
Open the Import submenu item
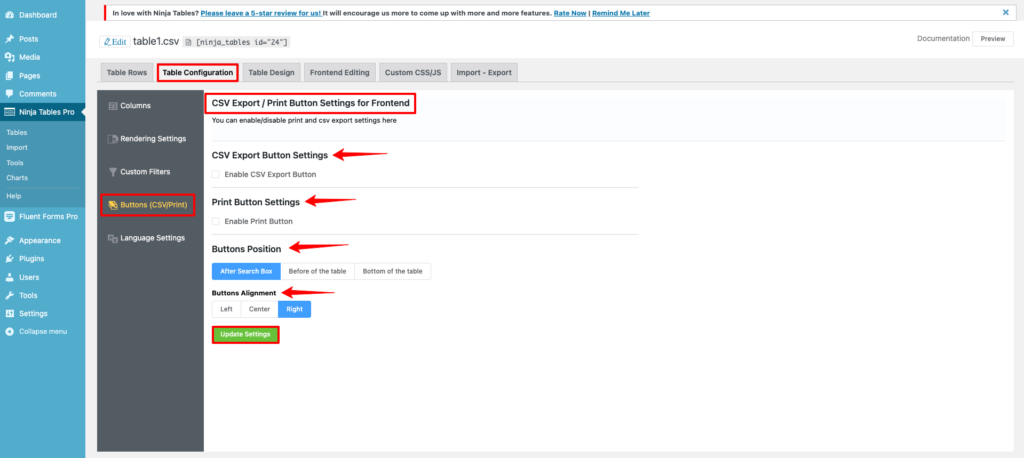[x=17, y=148]
